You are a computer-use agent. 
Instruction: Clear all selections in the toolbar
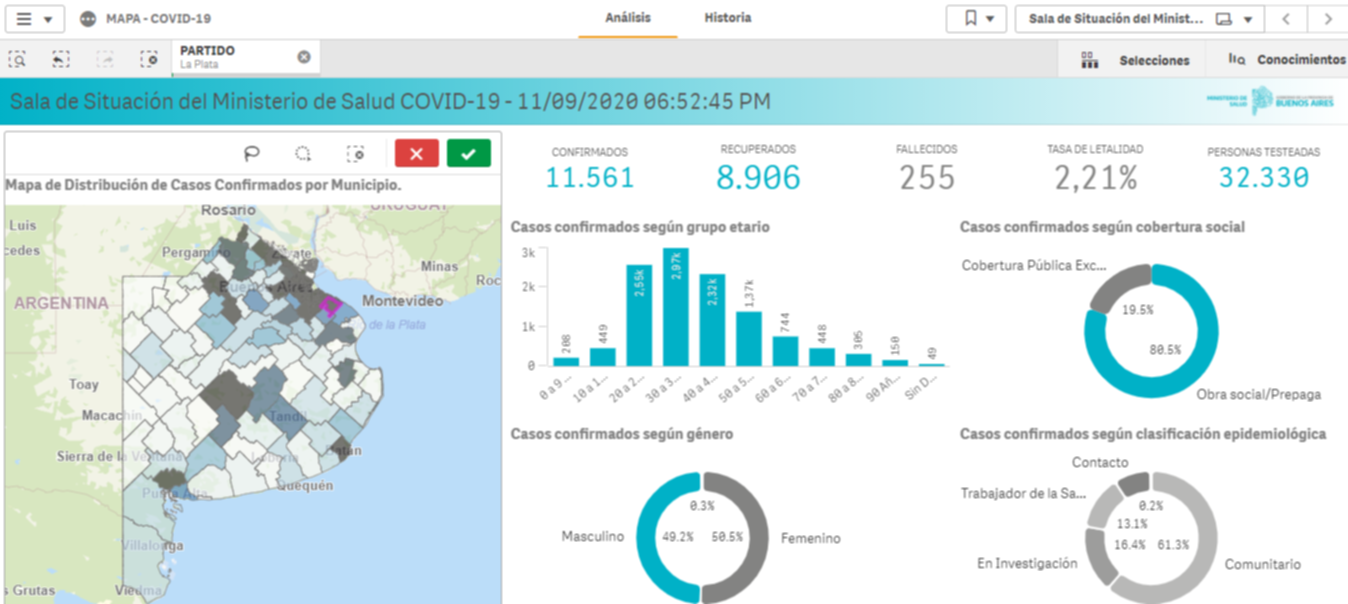149,59
